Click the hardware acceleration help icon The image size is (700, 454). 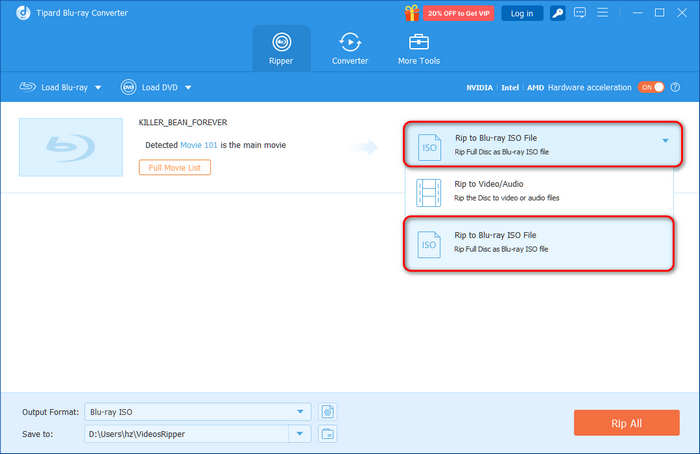coord(675,87)
